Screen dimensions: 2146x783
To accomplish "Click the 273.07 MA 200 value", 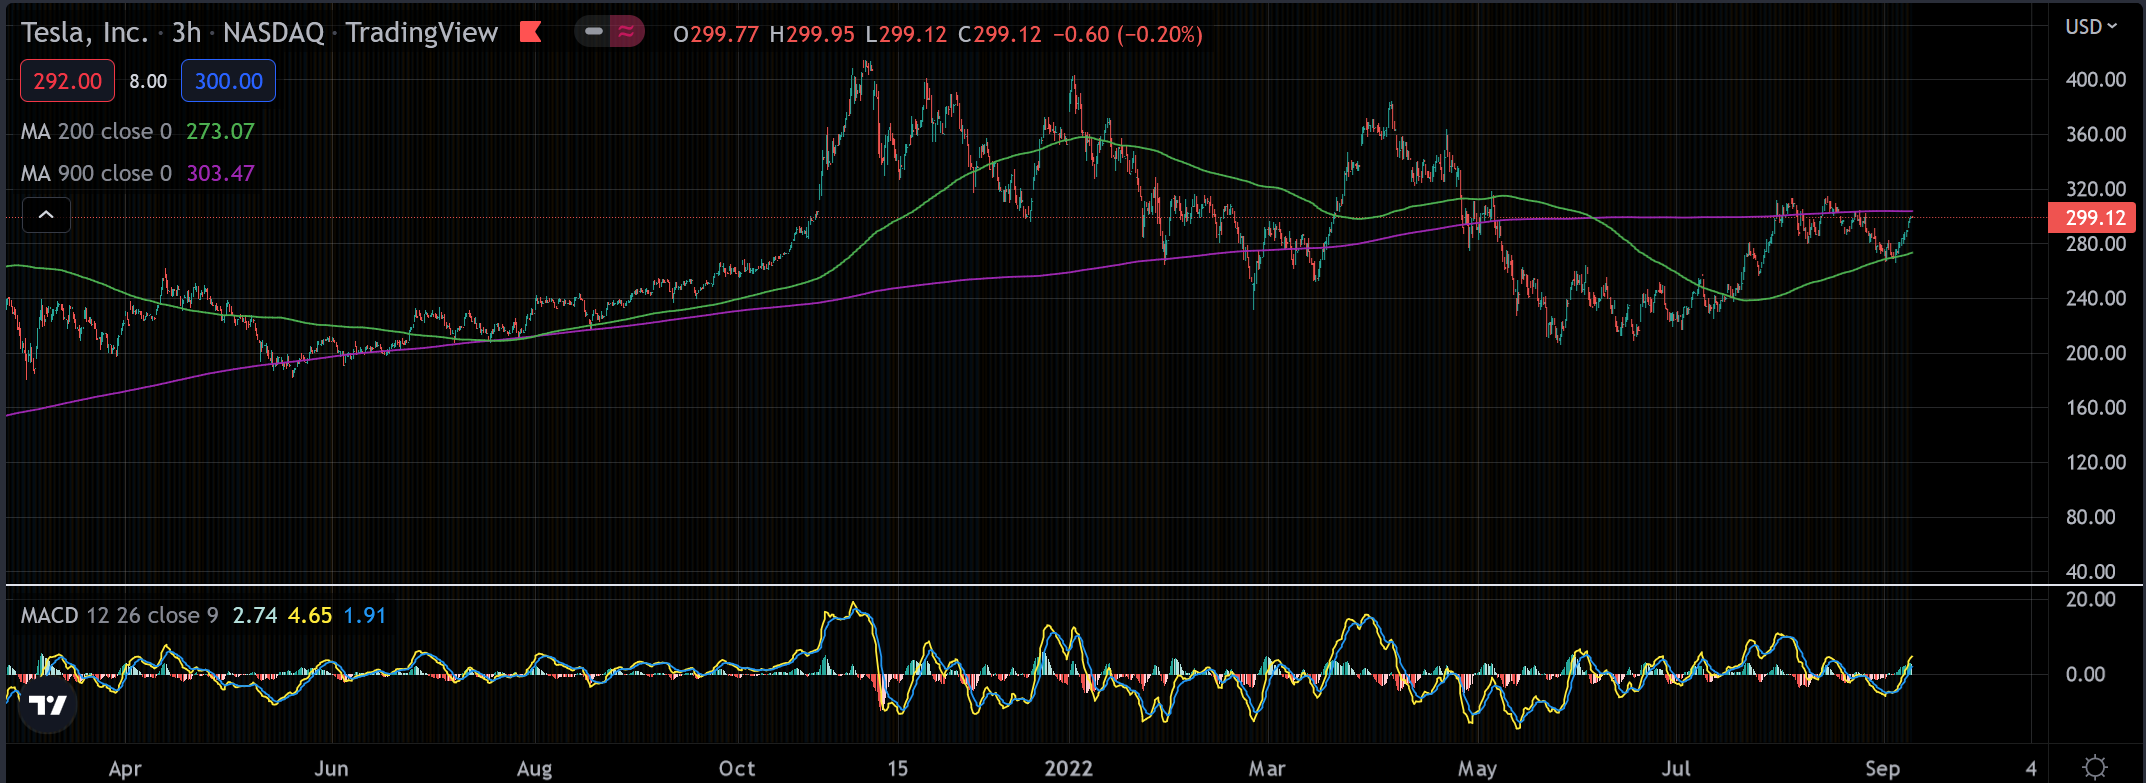I will (221, 131).
